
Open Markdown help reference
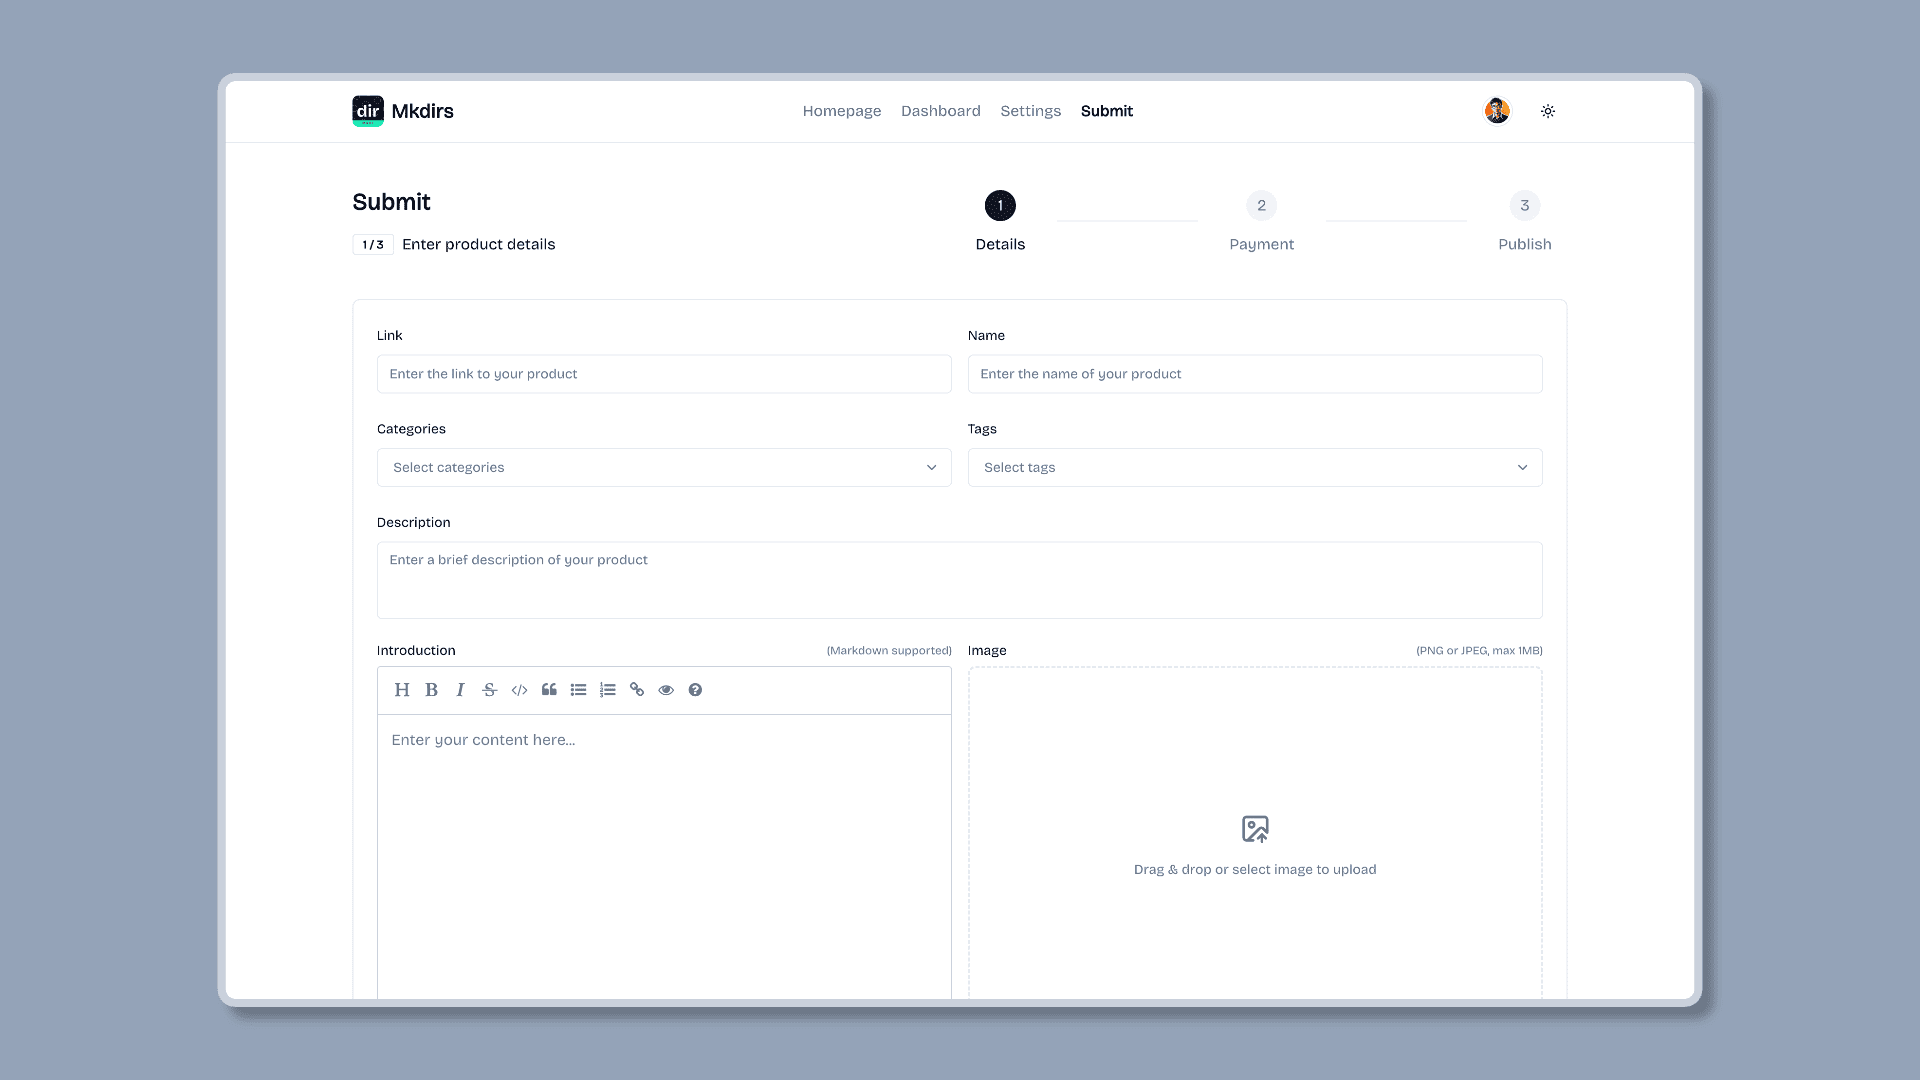tap(695, 688)
